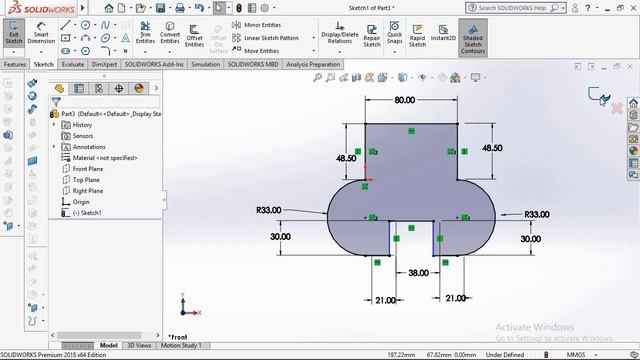Viewport: 640px width, 360px height.
Task: Open dropdown under Trim Entities
Action: click(x=145, y=52)
